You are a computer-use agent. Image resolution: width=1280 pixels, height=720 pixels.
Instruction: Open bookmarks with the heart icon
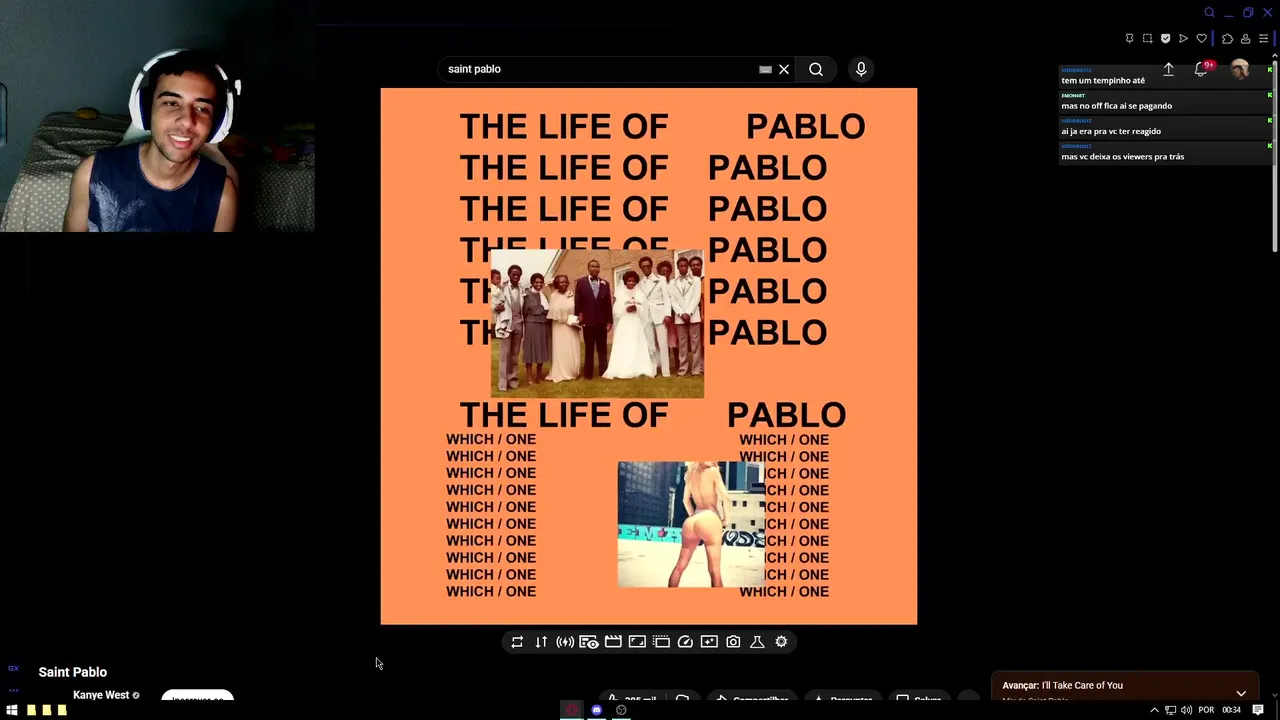pyautogui.click(x=1201, y=39)
